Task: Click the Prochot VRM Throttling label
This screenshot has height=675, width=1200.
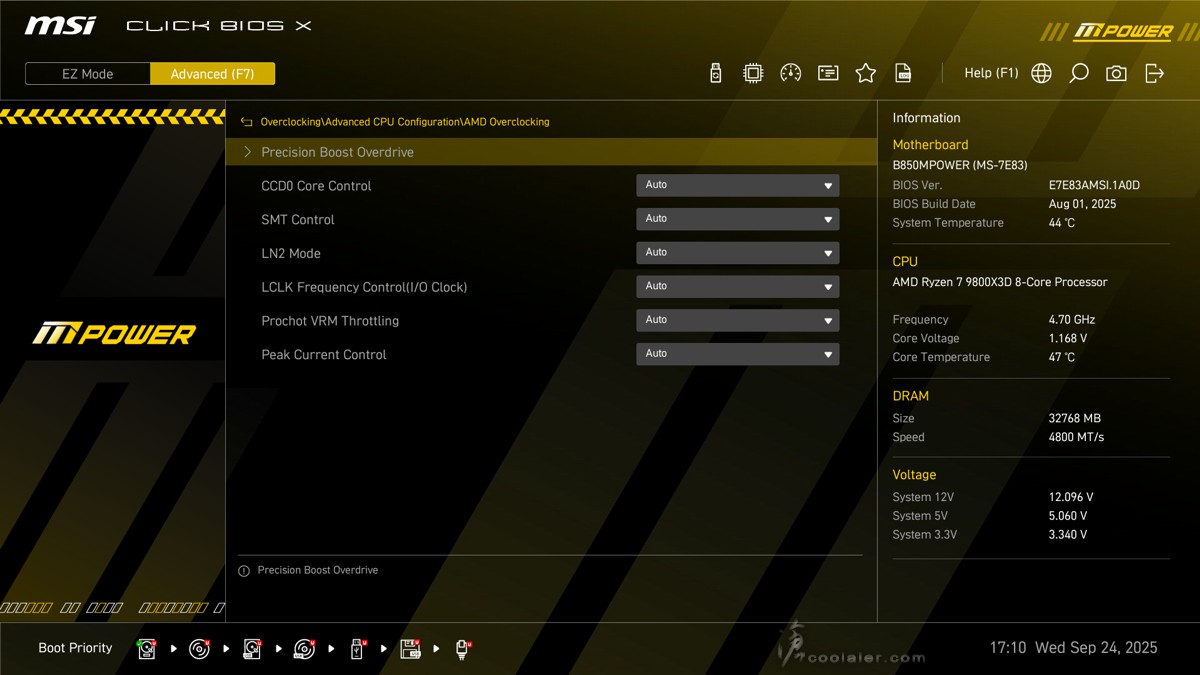Action: point(330,321)
